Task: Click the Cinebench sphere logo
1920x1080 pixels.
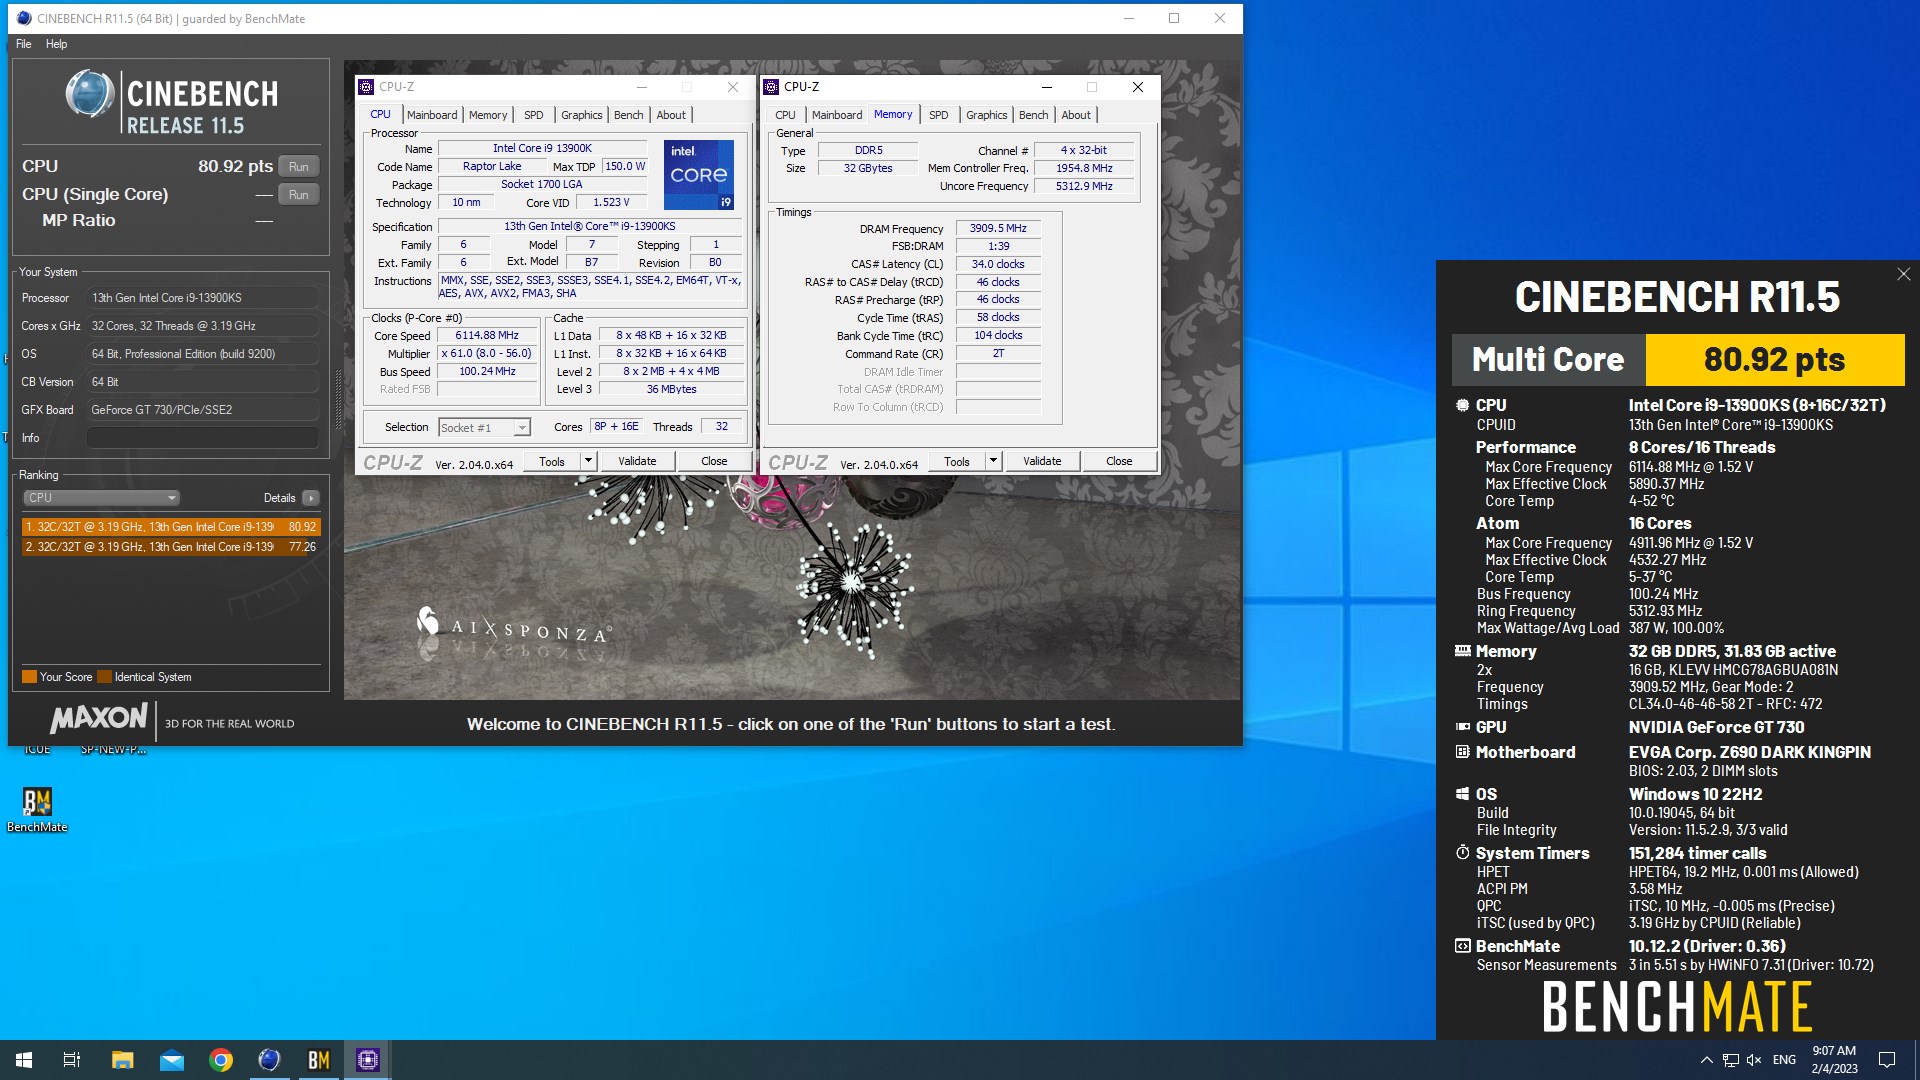Action: tap(90, 94)
